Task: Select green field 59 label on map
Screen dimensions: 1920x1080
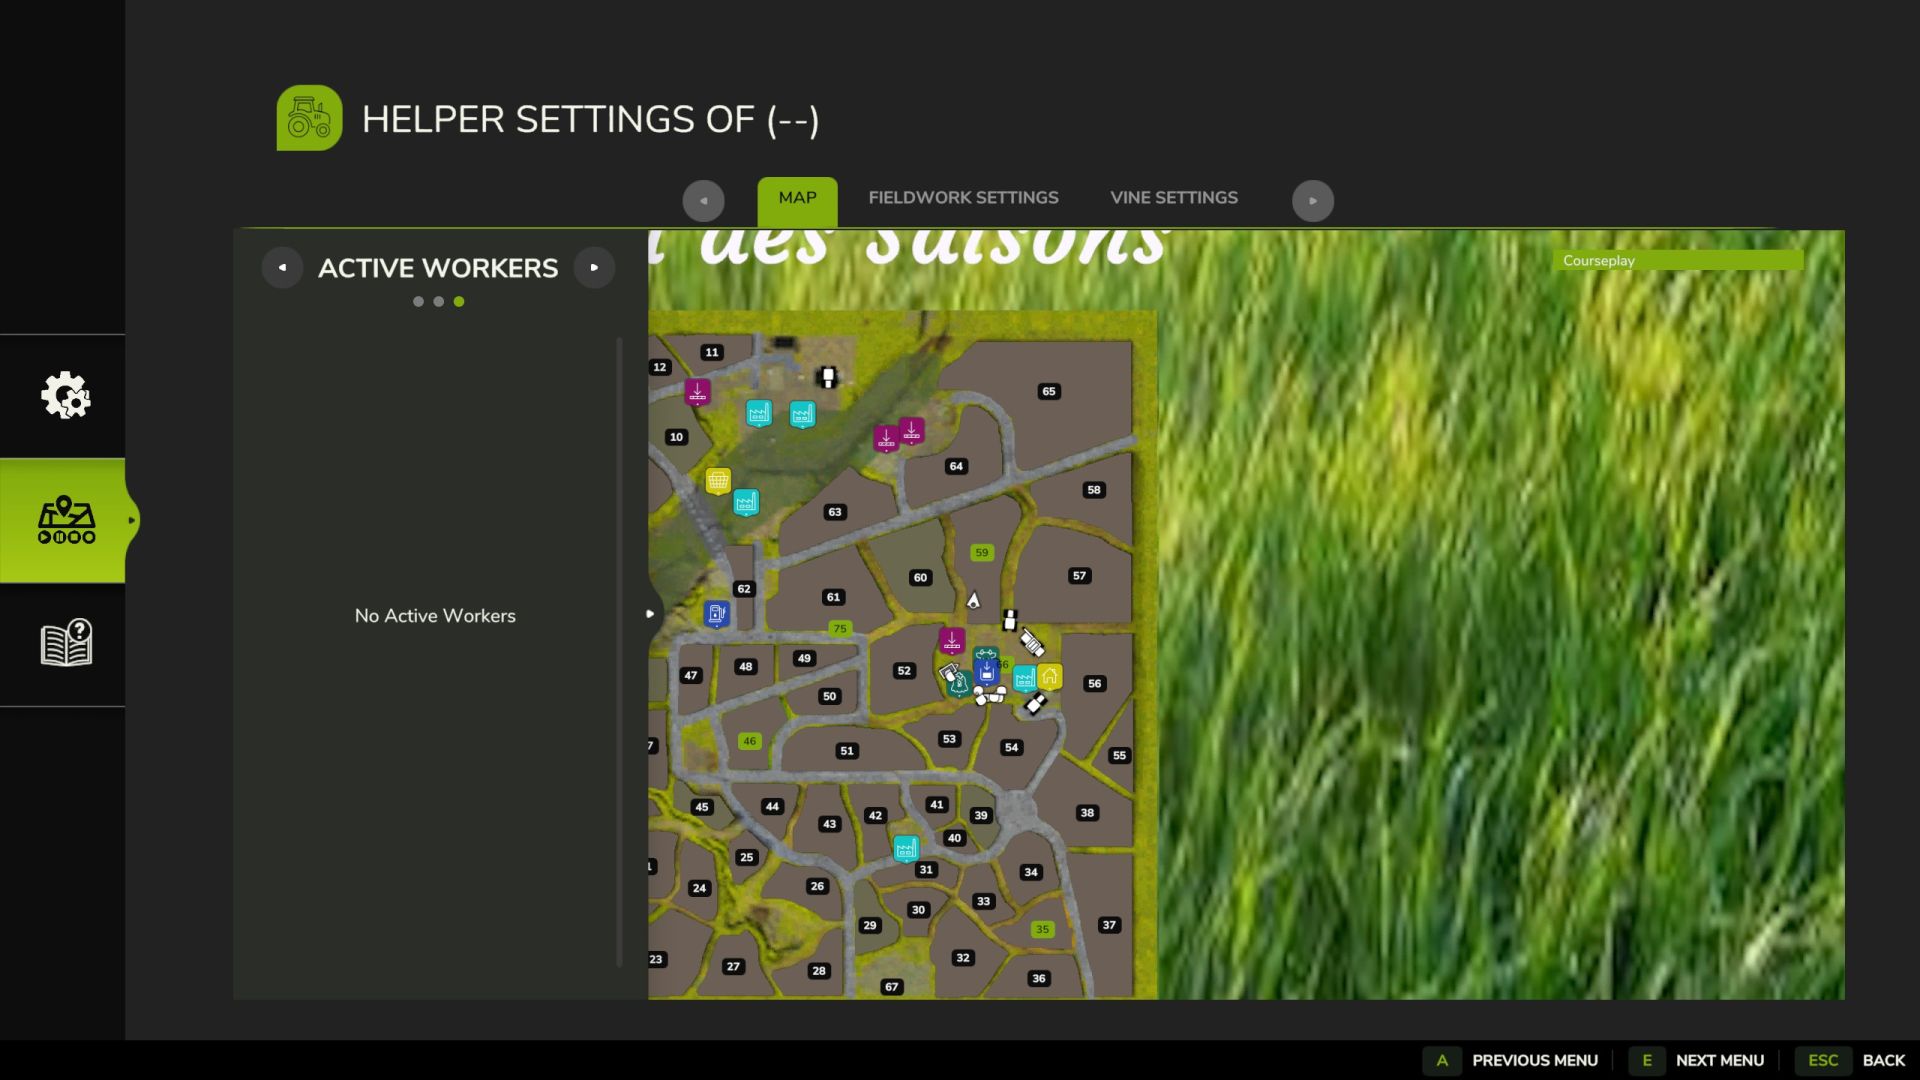Action: tap(982, 553)
